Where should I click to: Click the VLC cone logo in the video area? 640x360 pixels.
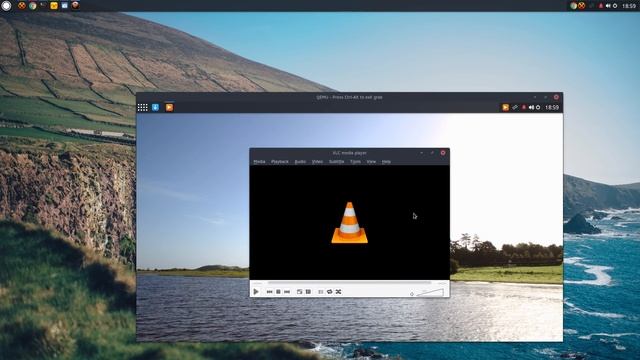click(x=349, y=223)
